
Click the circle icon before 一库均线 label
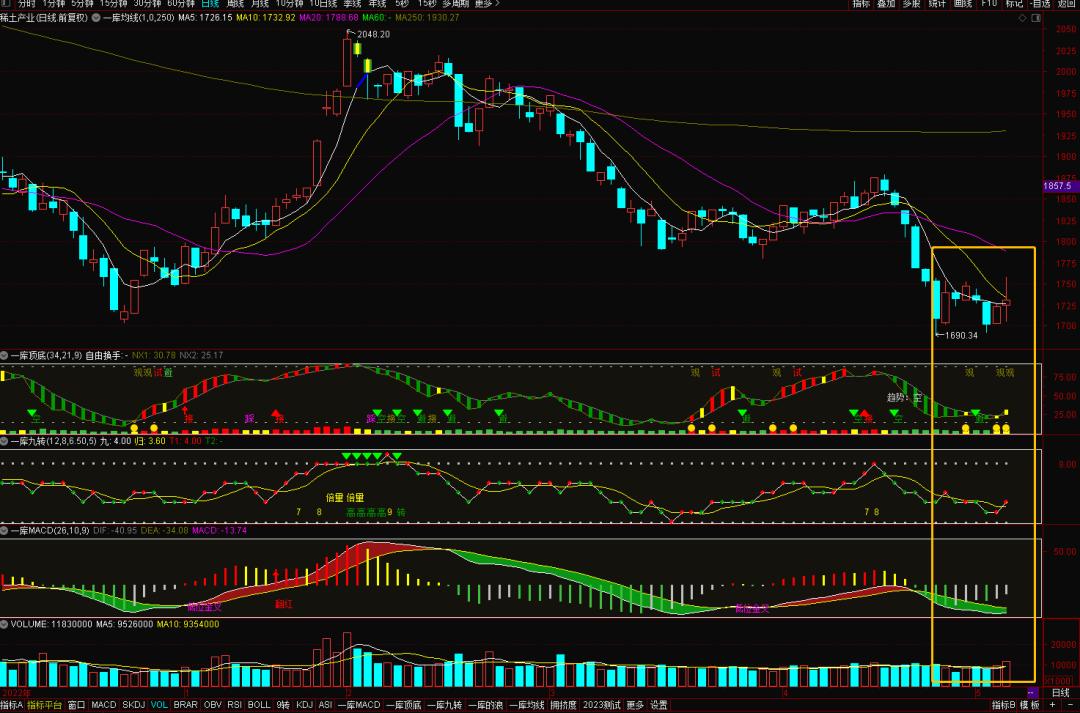(94, 18)
